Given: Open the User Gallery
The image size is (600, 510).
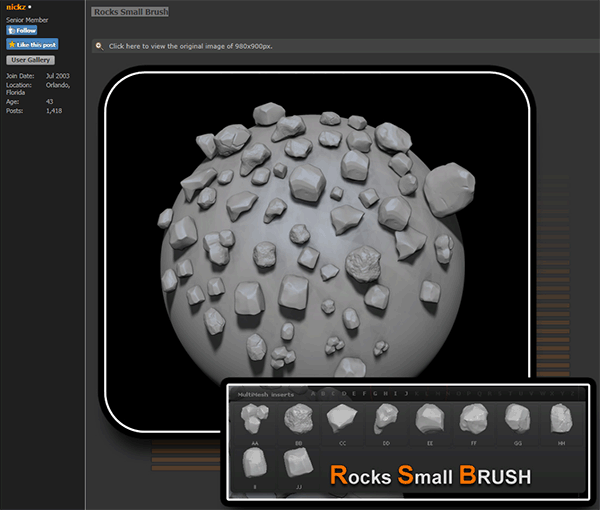Looking at the screenshot, I should [31, 60].
